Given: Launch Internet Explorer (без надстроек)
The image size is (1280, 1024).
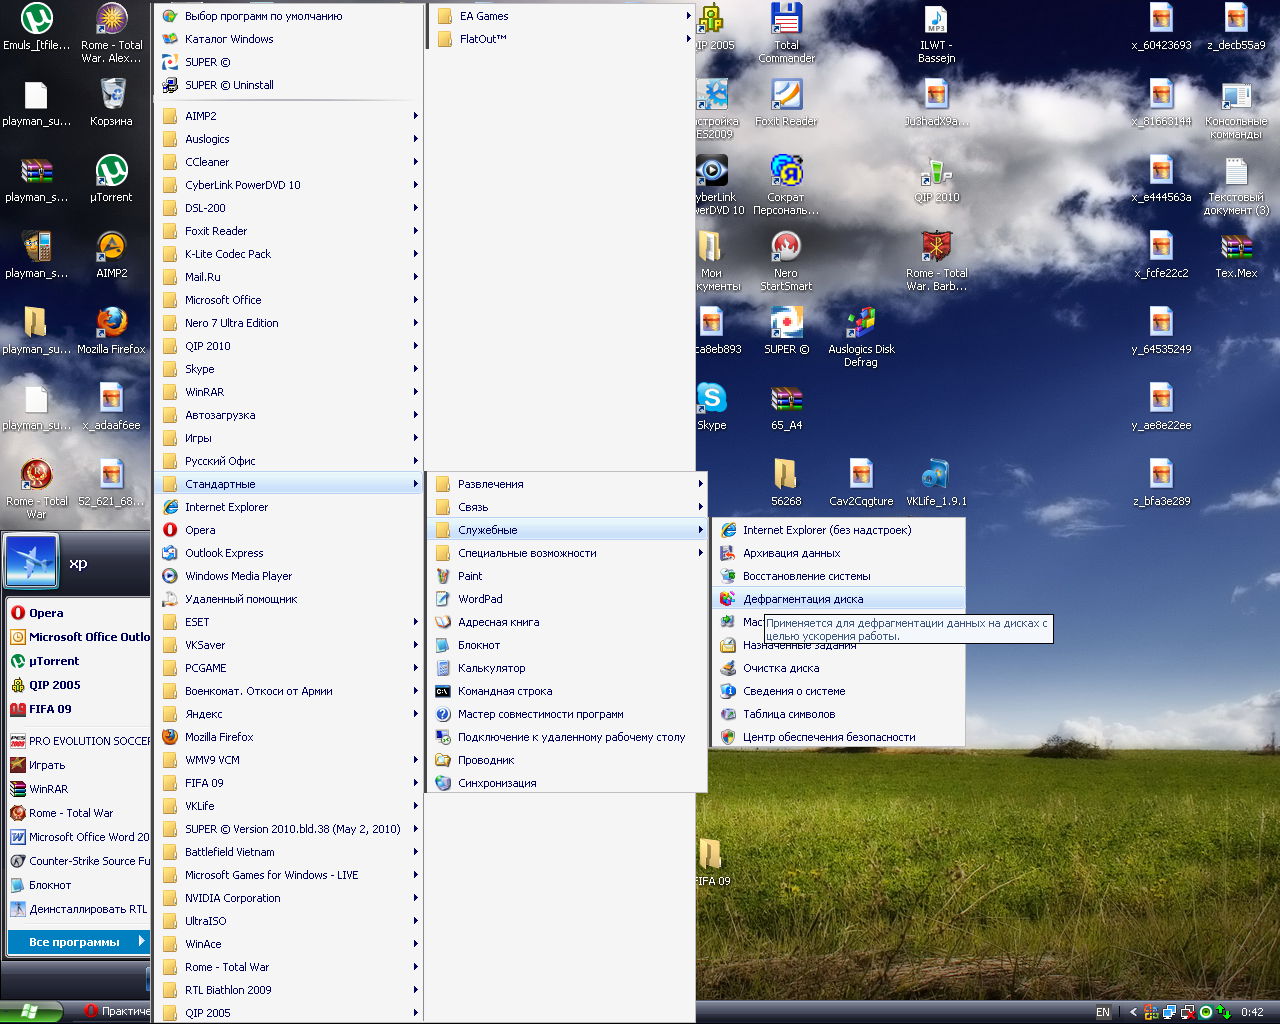Looking at the screenshot, I should point(839,530).
